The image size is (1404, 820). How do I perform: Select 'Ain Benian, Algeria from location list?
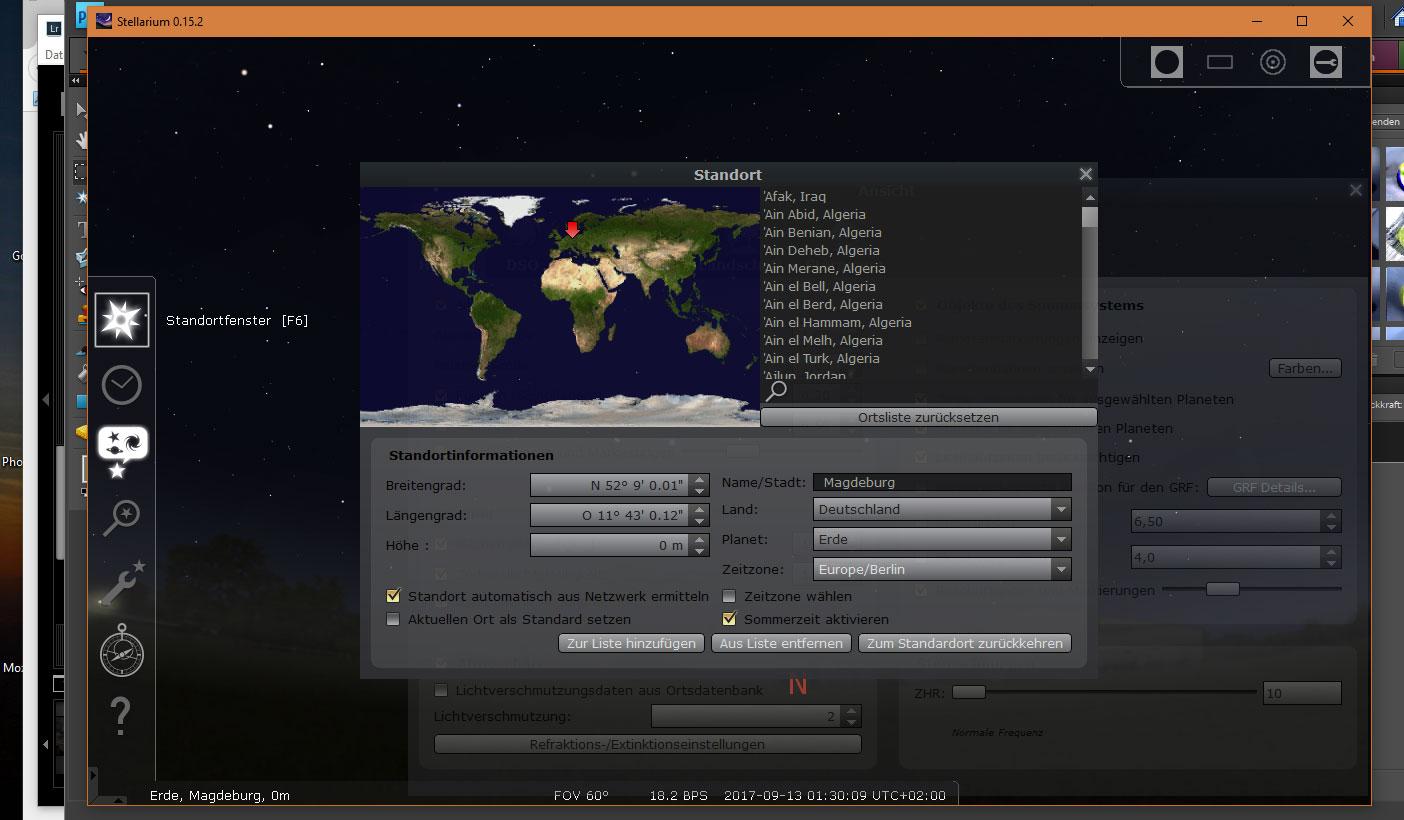(x=822, y=233)
